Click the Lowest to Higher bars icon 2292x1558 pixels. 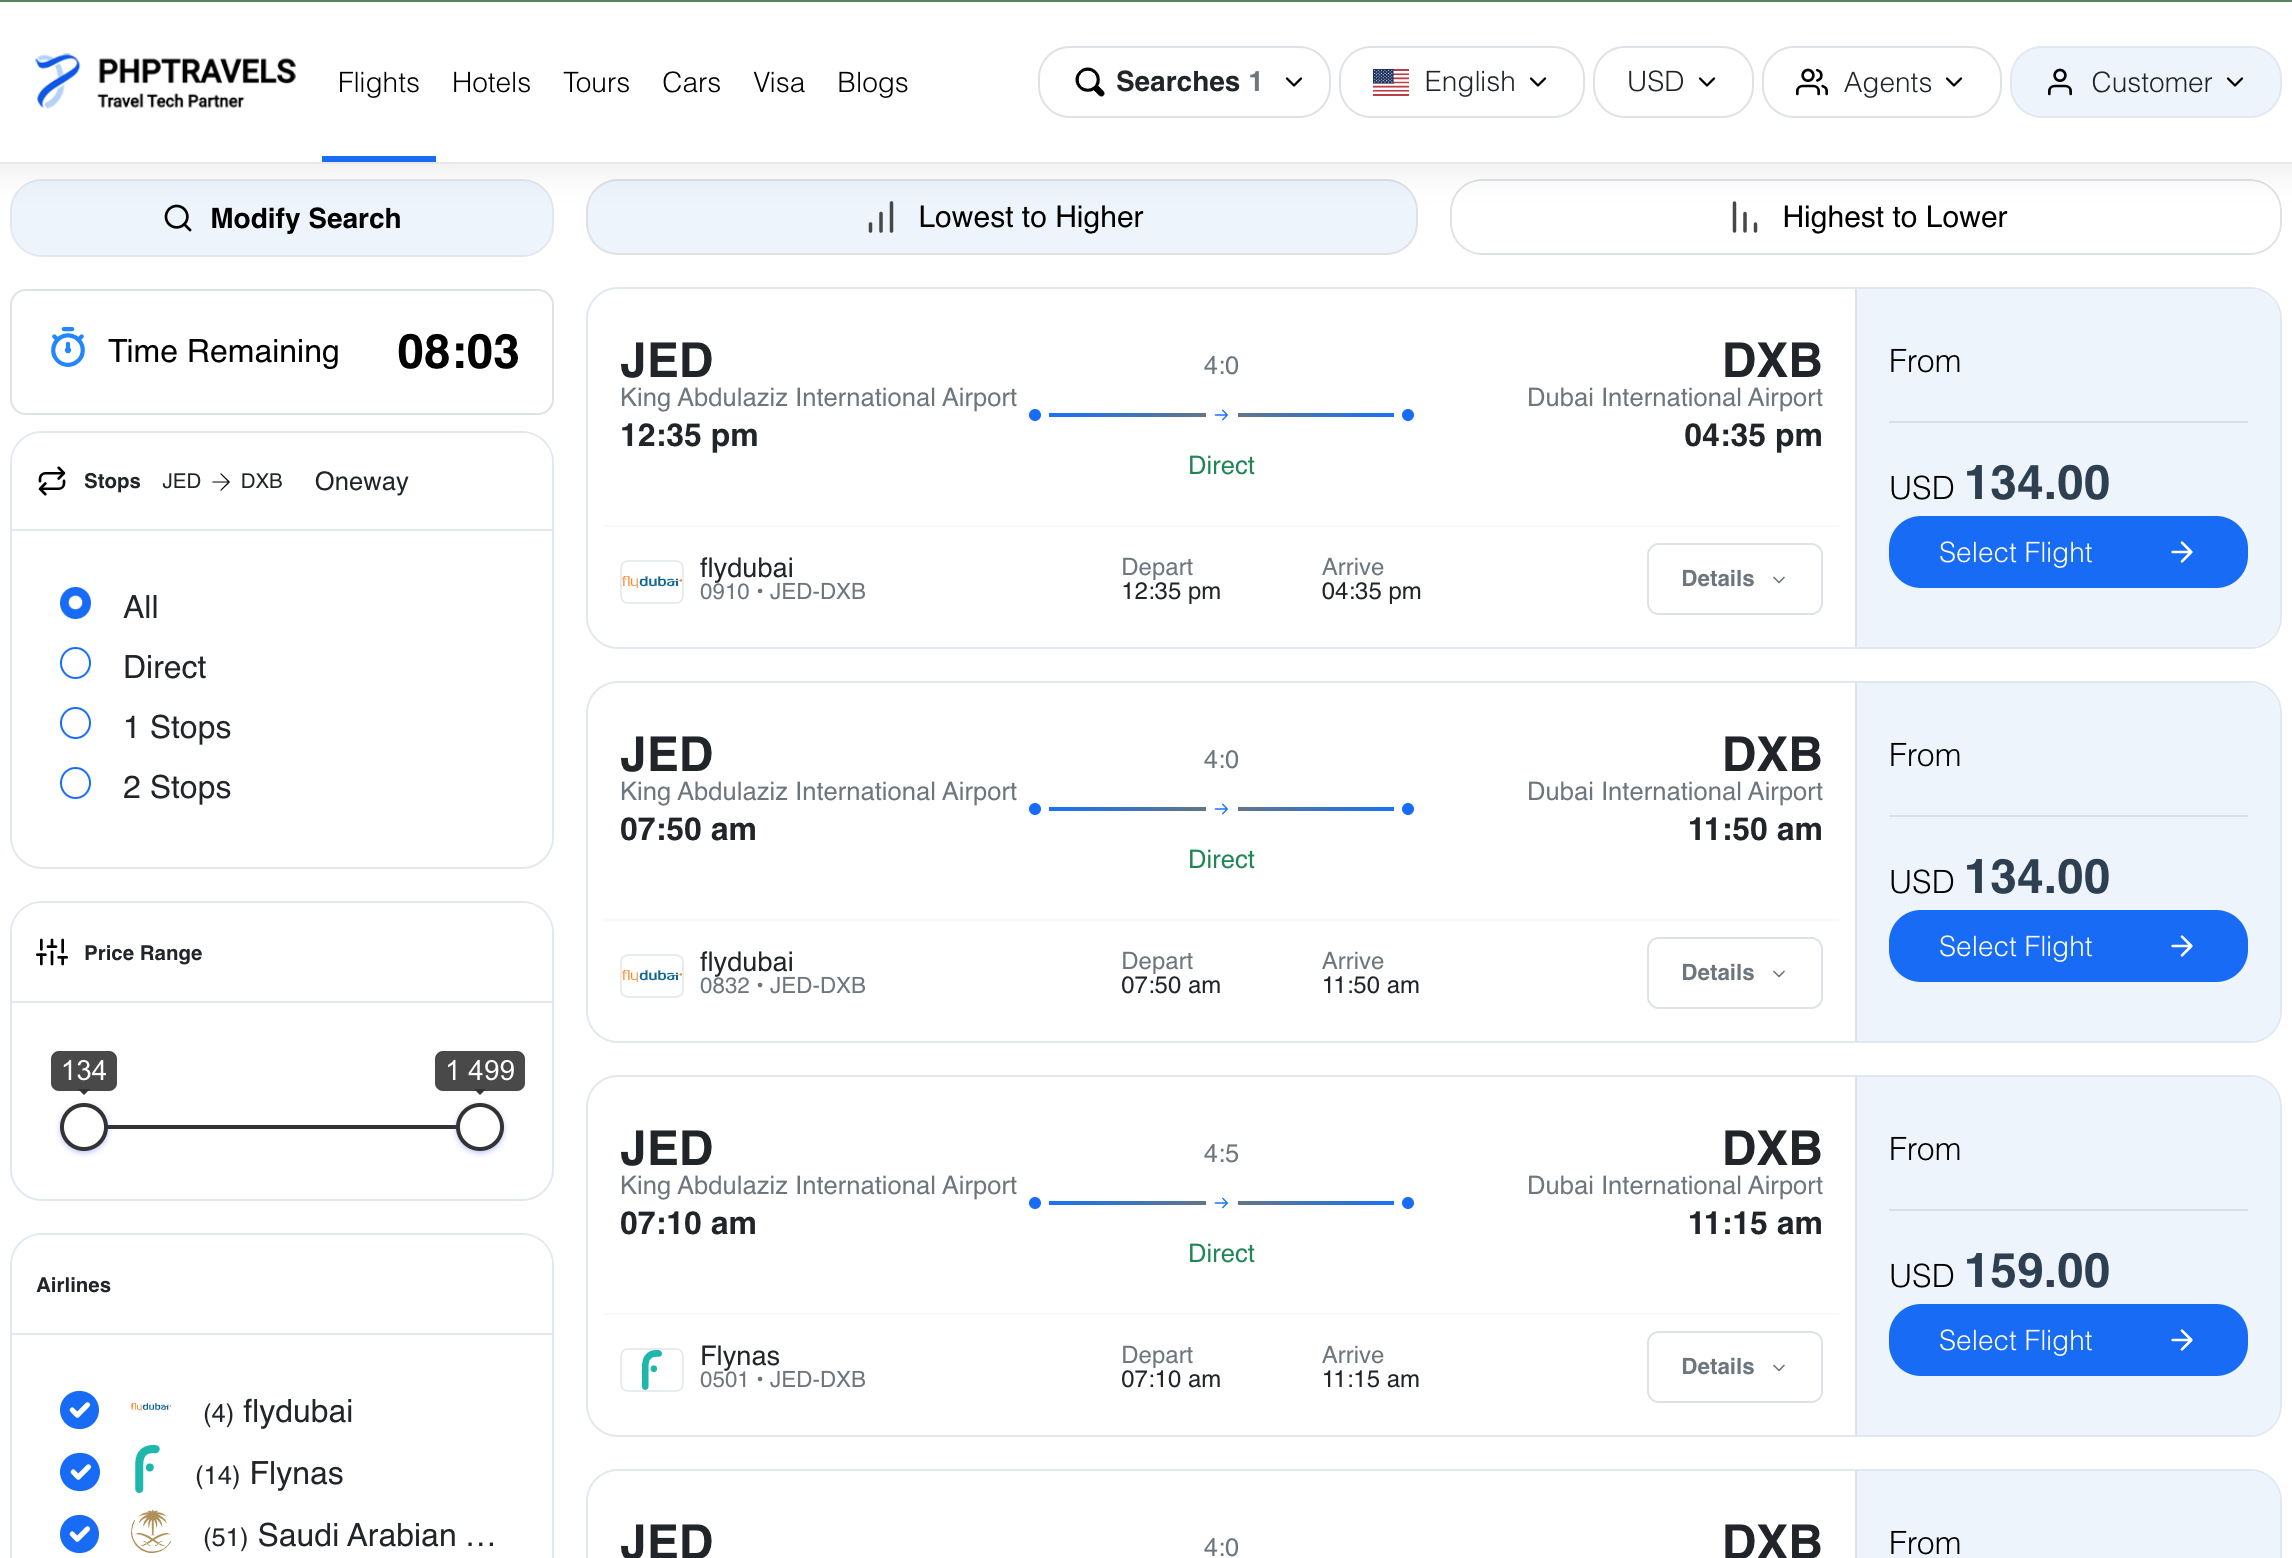(881, 217)
